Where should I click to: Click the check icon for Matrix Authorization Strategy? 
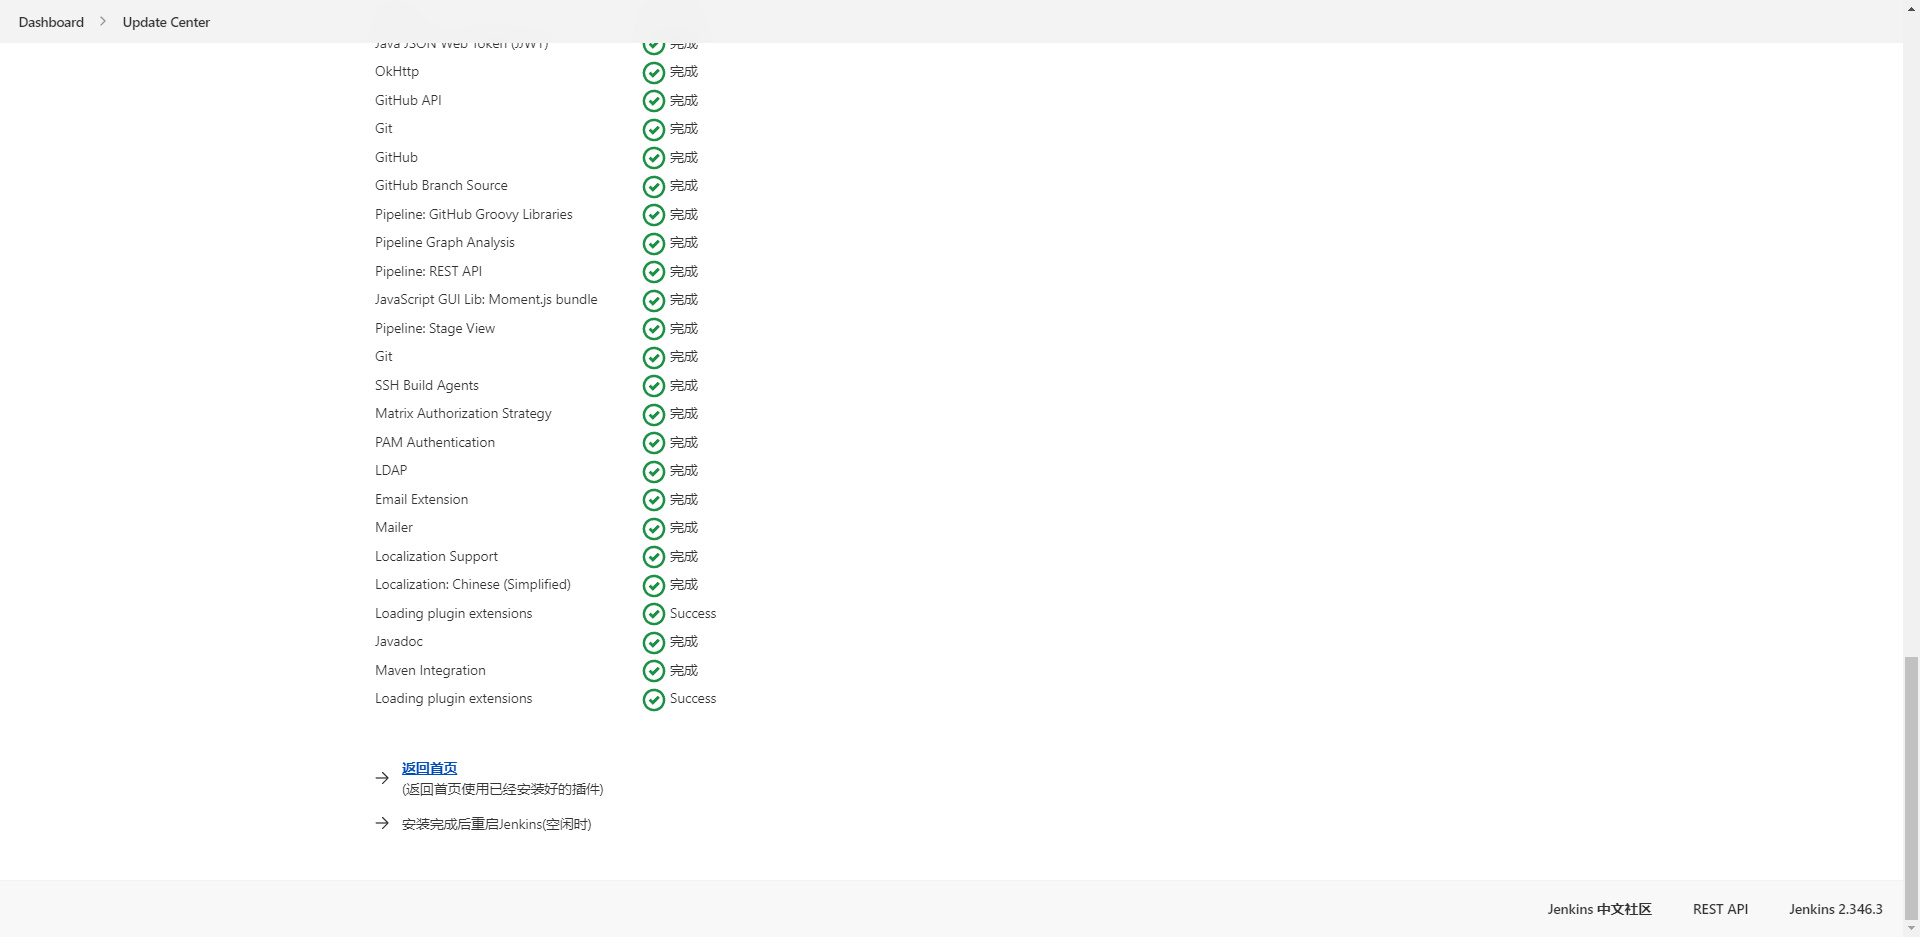pos(654,415)
